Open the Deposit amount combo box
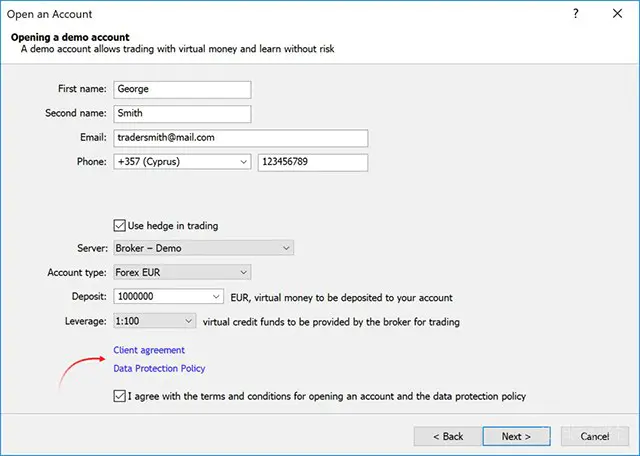Viewport: 640px width, 456px height. coord(168,296)
